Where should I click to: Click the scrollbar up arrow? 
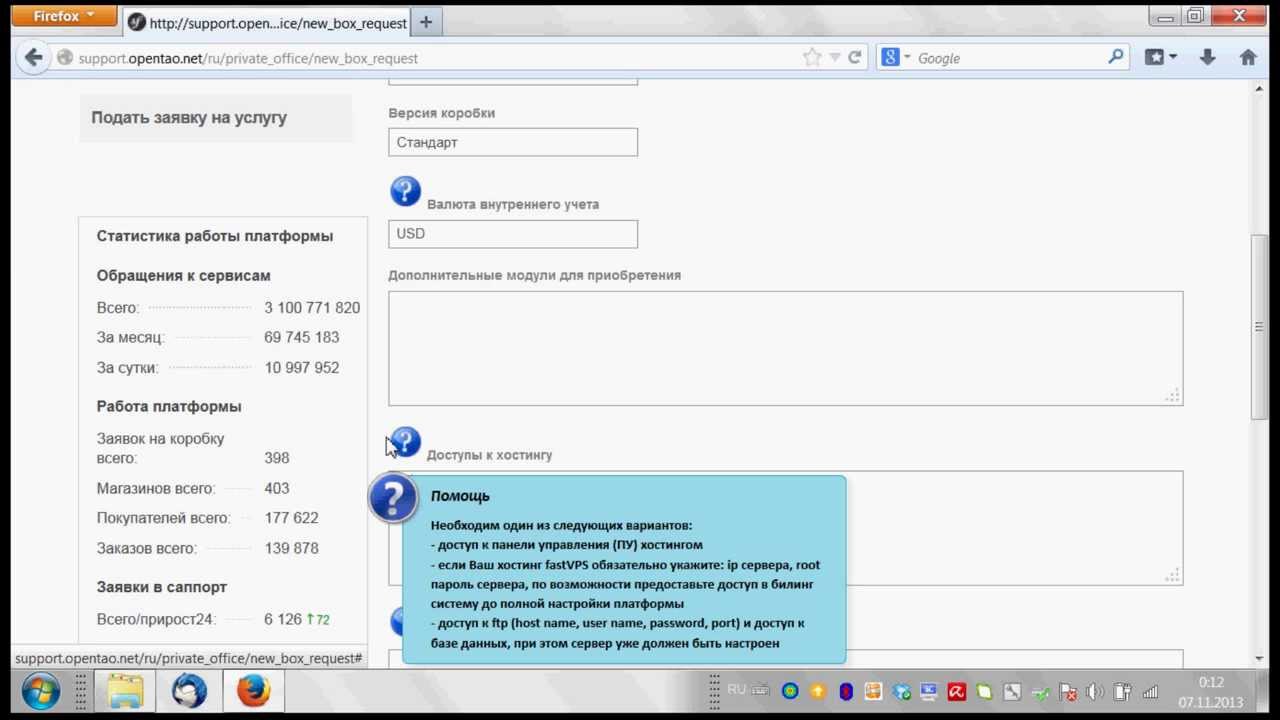[x=1259, y=89]
